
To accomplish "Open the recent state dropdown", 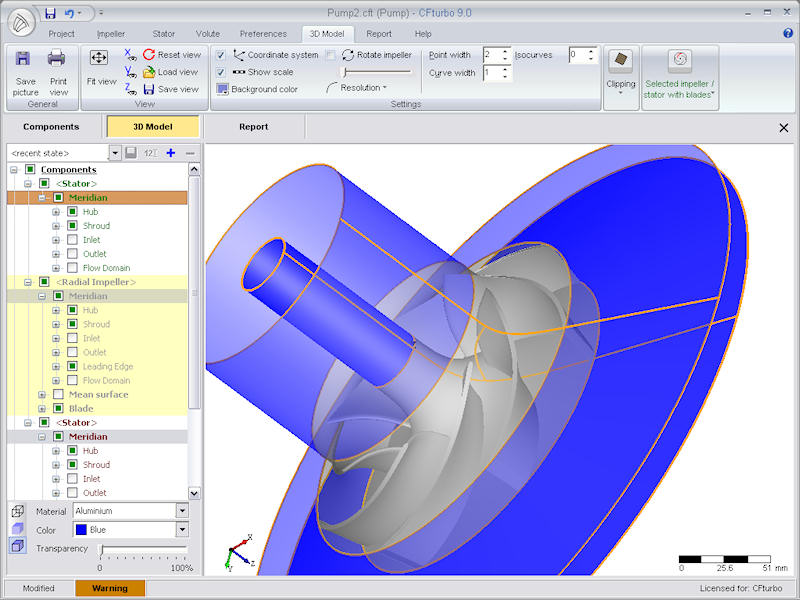I will (x=115, y=153).
